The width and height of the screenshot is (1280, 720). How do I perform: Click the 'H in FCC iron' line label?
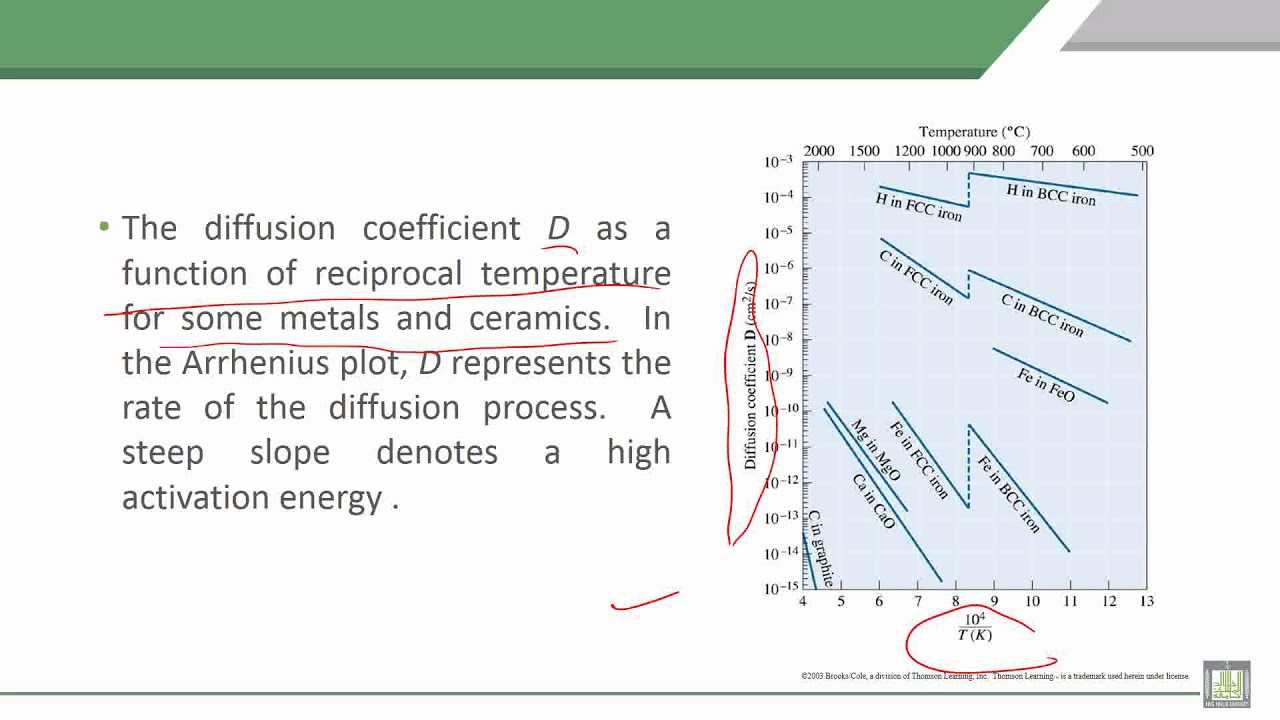[918, 207]
